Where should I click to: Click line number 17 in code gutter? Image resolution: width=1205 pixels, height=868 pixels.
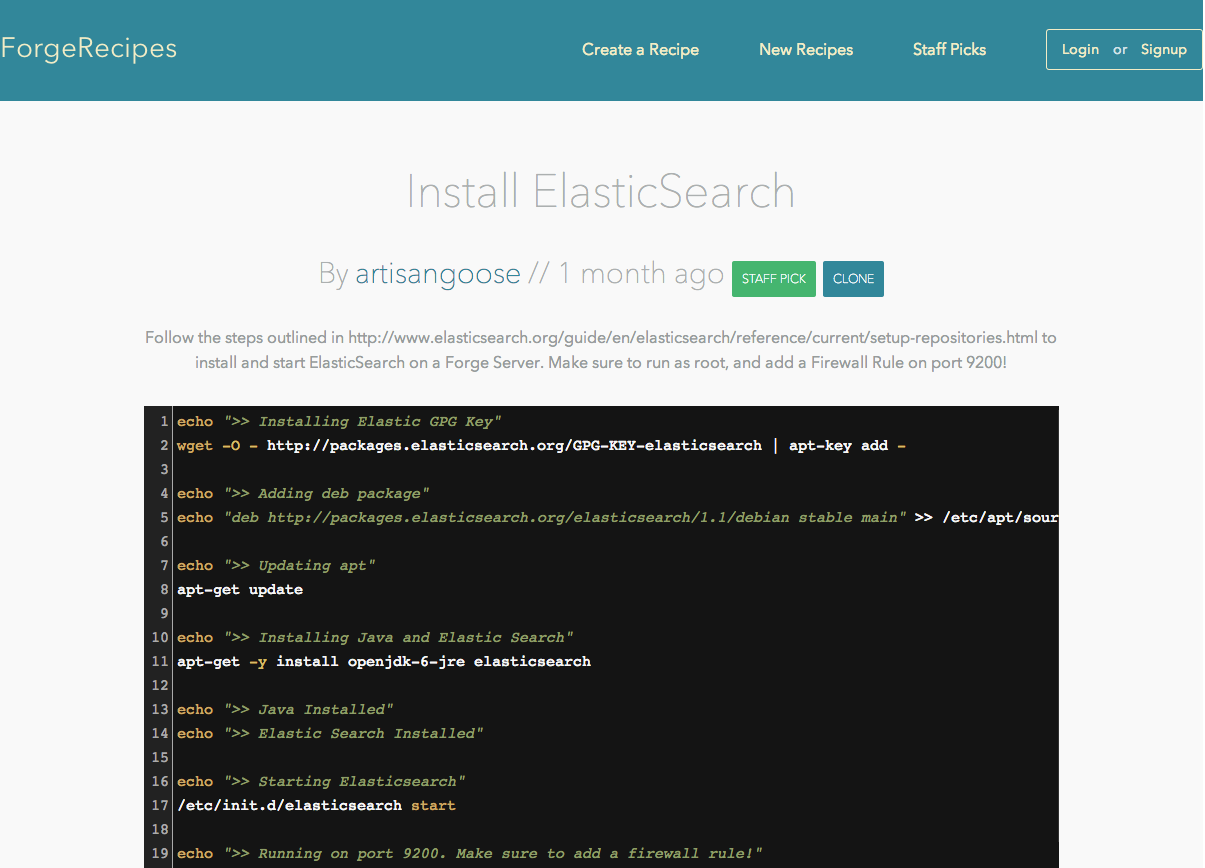point(160,805)
